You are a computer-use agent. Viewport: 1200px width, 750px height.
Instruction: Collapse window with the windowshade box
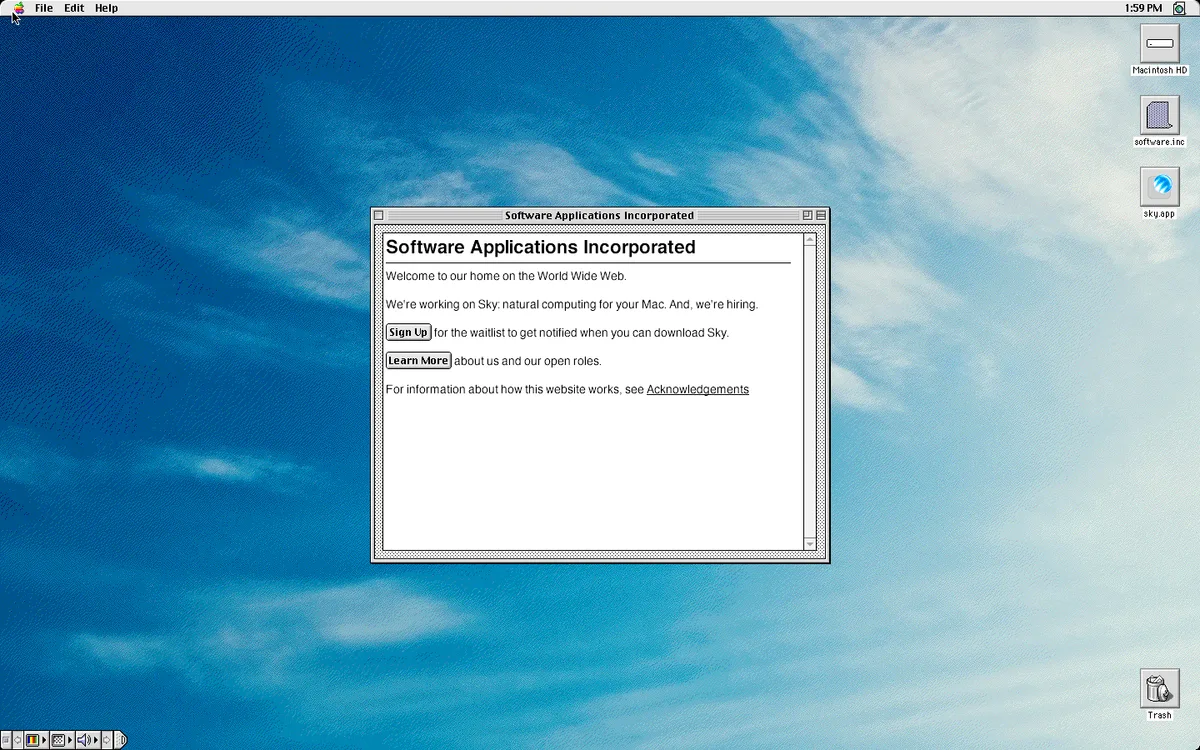pos(821,215)
